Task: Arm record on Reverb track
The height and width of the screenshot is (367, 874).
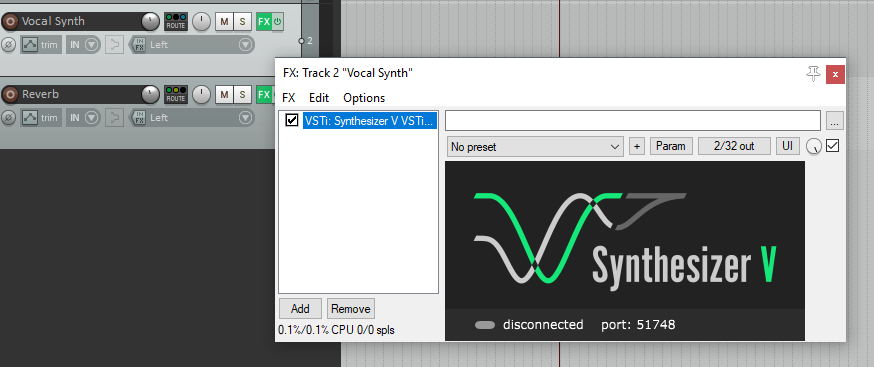Action: (10, 95)
